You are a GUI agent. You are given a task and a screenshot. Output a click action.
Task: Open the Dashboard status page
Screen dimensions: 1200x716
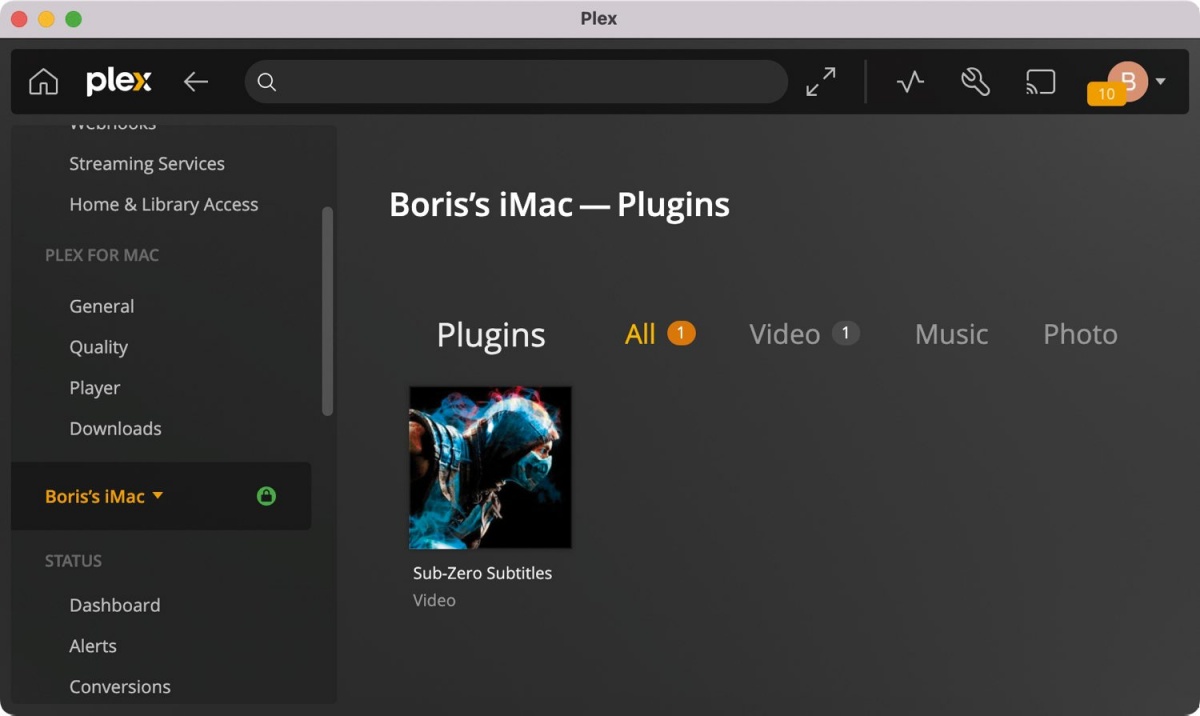[115, 605]
